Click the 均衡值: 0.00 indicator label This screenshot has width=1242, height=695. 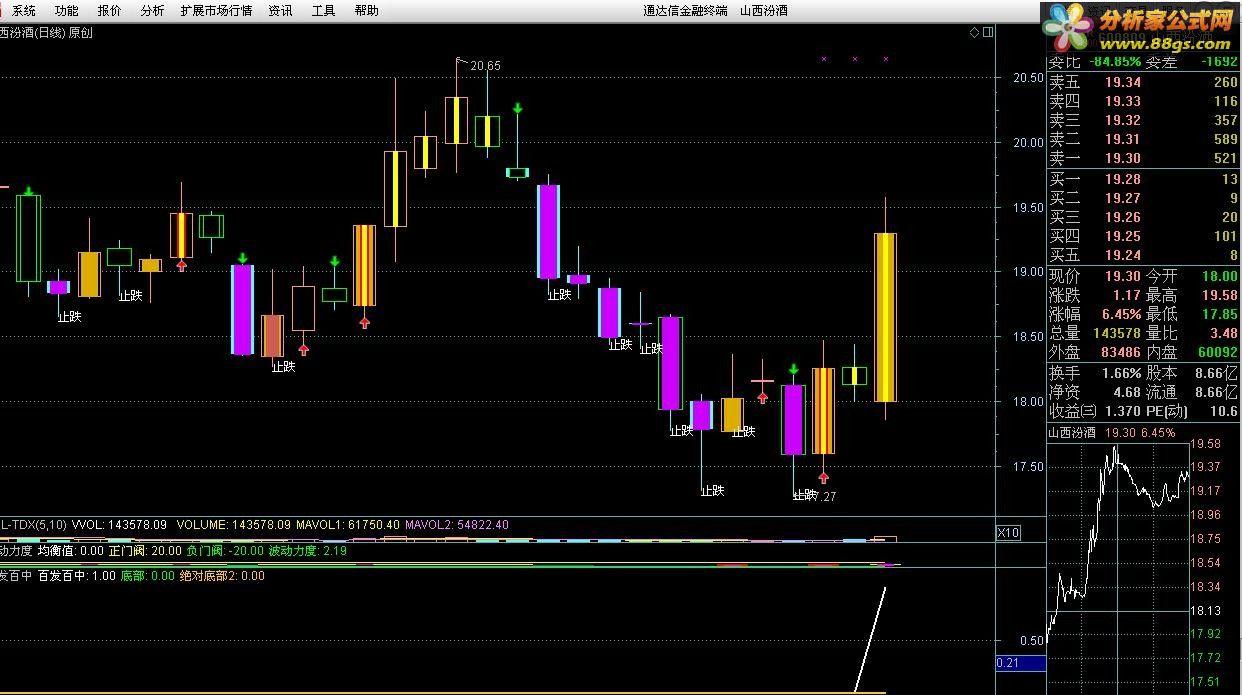[71, 550]
